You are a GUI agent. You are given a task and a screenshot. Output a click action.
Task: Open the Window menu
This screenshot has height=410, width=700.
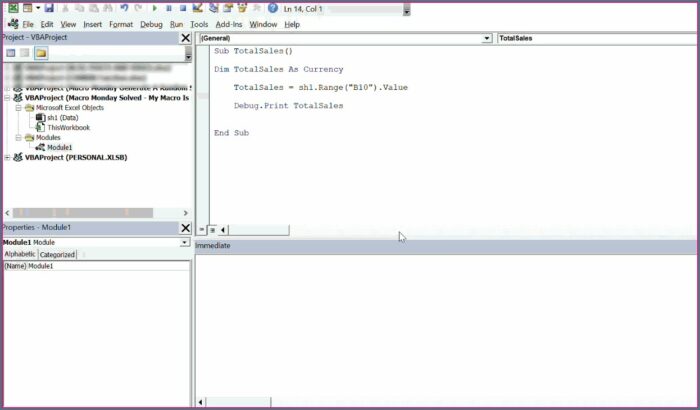[x=263, y=25]
